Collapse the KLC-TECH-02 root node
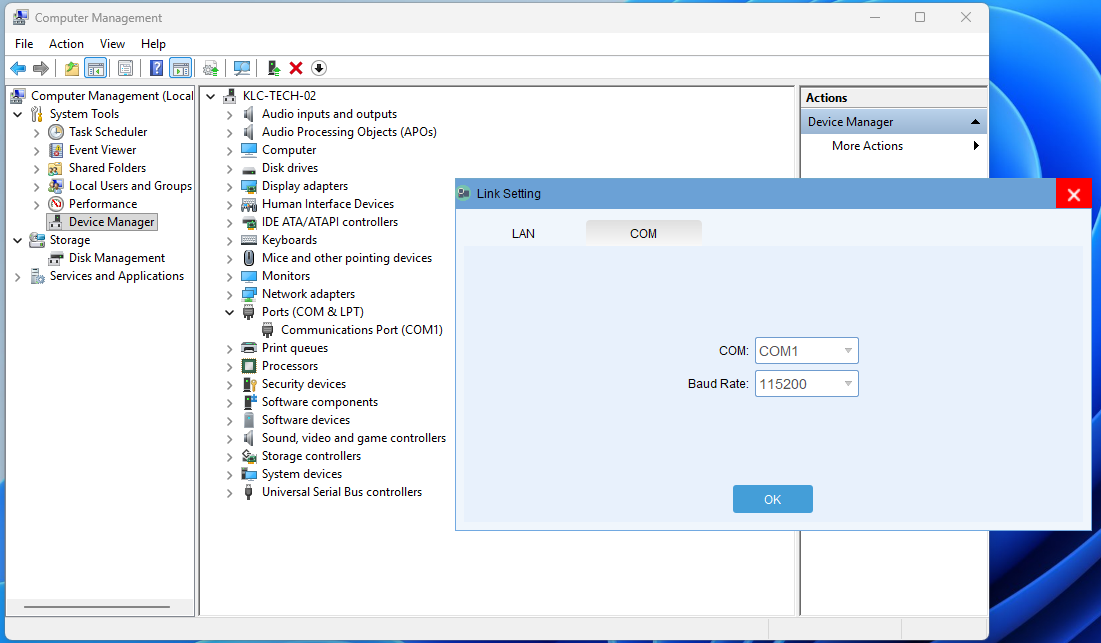 pyautogui.click(x=211, y=96)
